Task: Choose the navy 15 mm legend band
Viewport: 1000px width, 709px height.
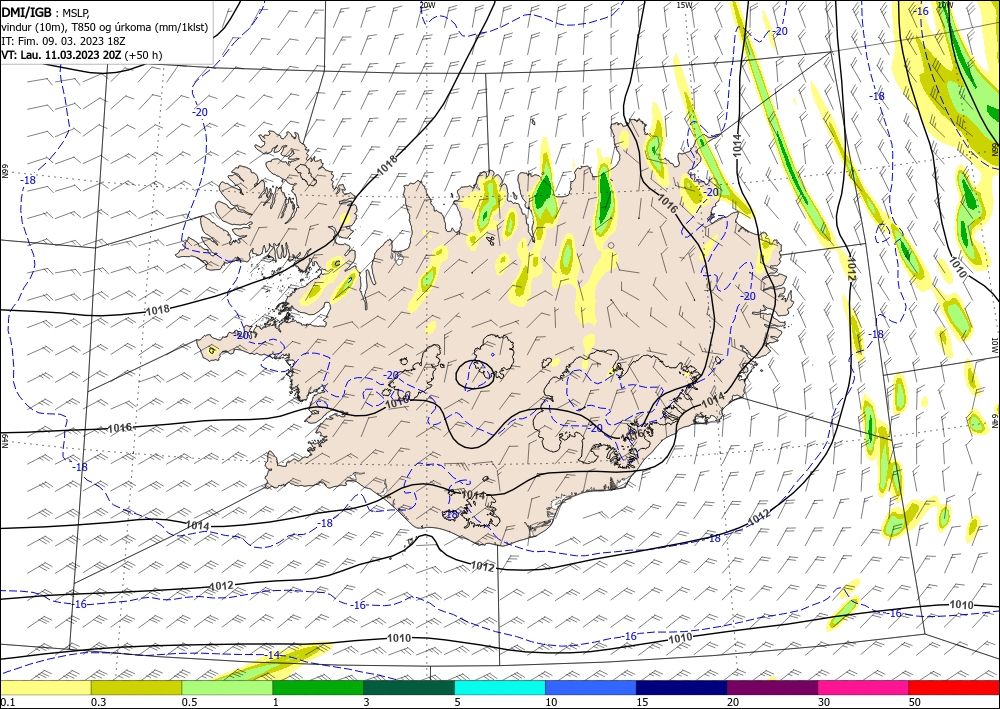Action: pos(682,687)
